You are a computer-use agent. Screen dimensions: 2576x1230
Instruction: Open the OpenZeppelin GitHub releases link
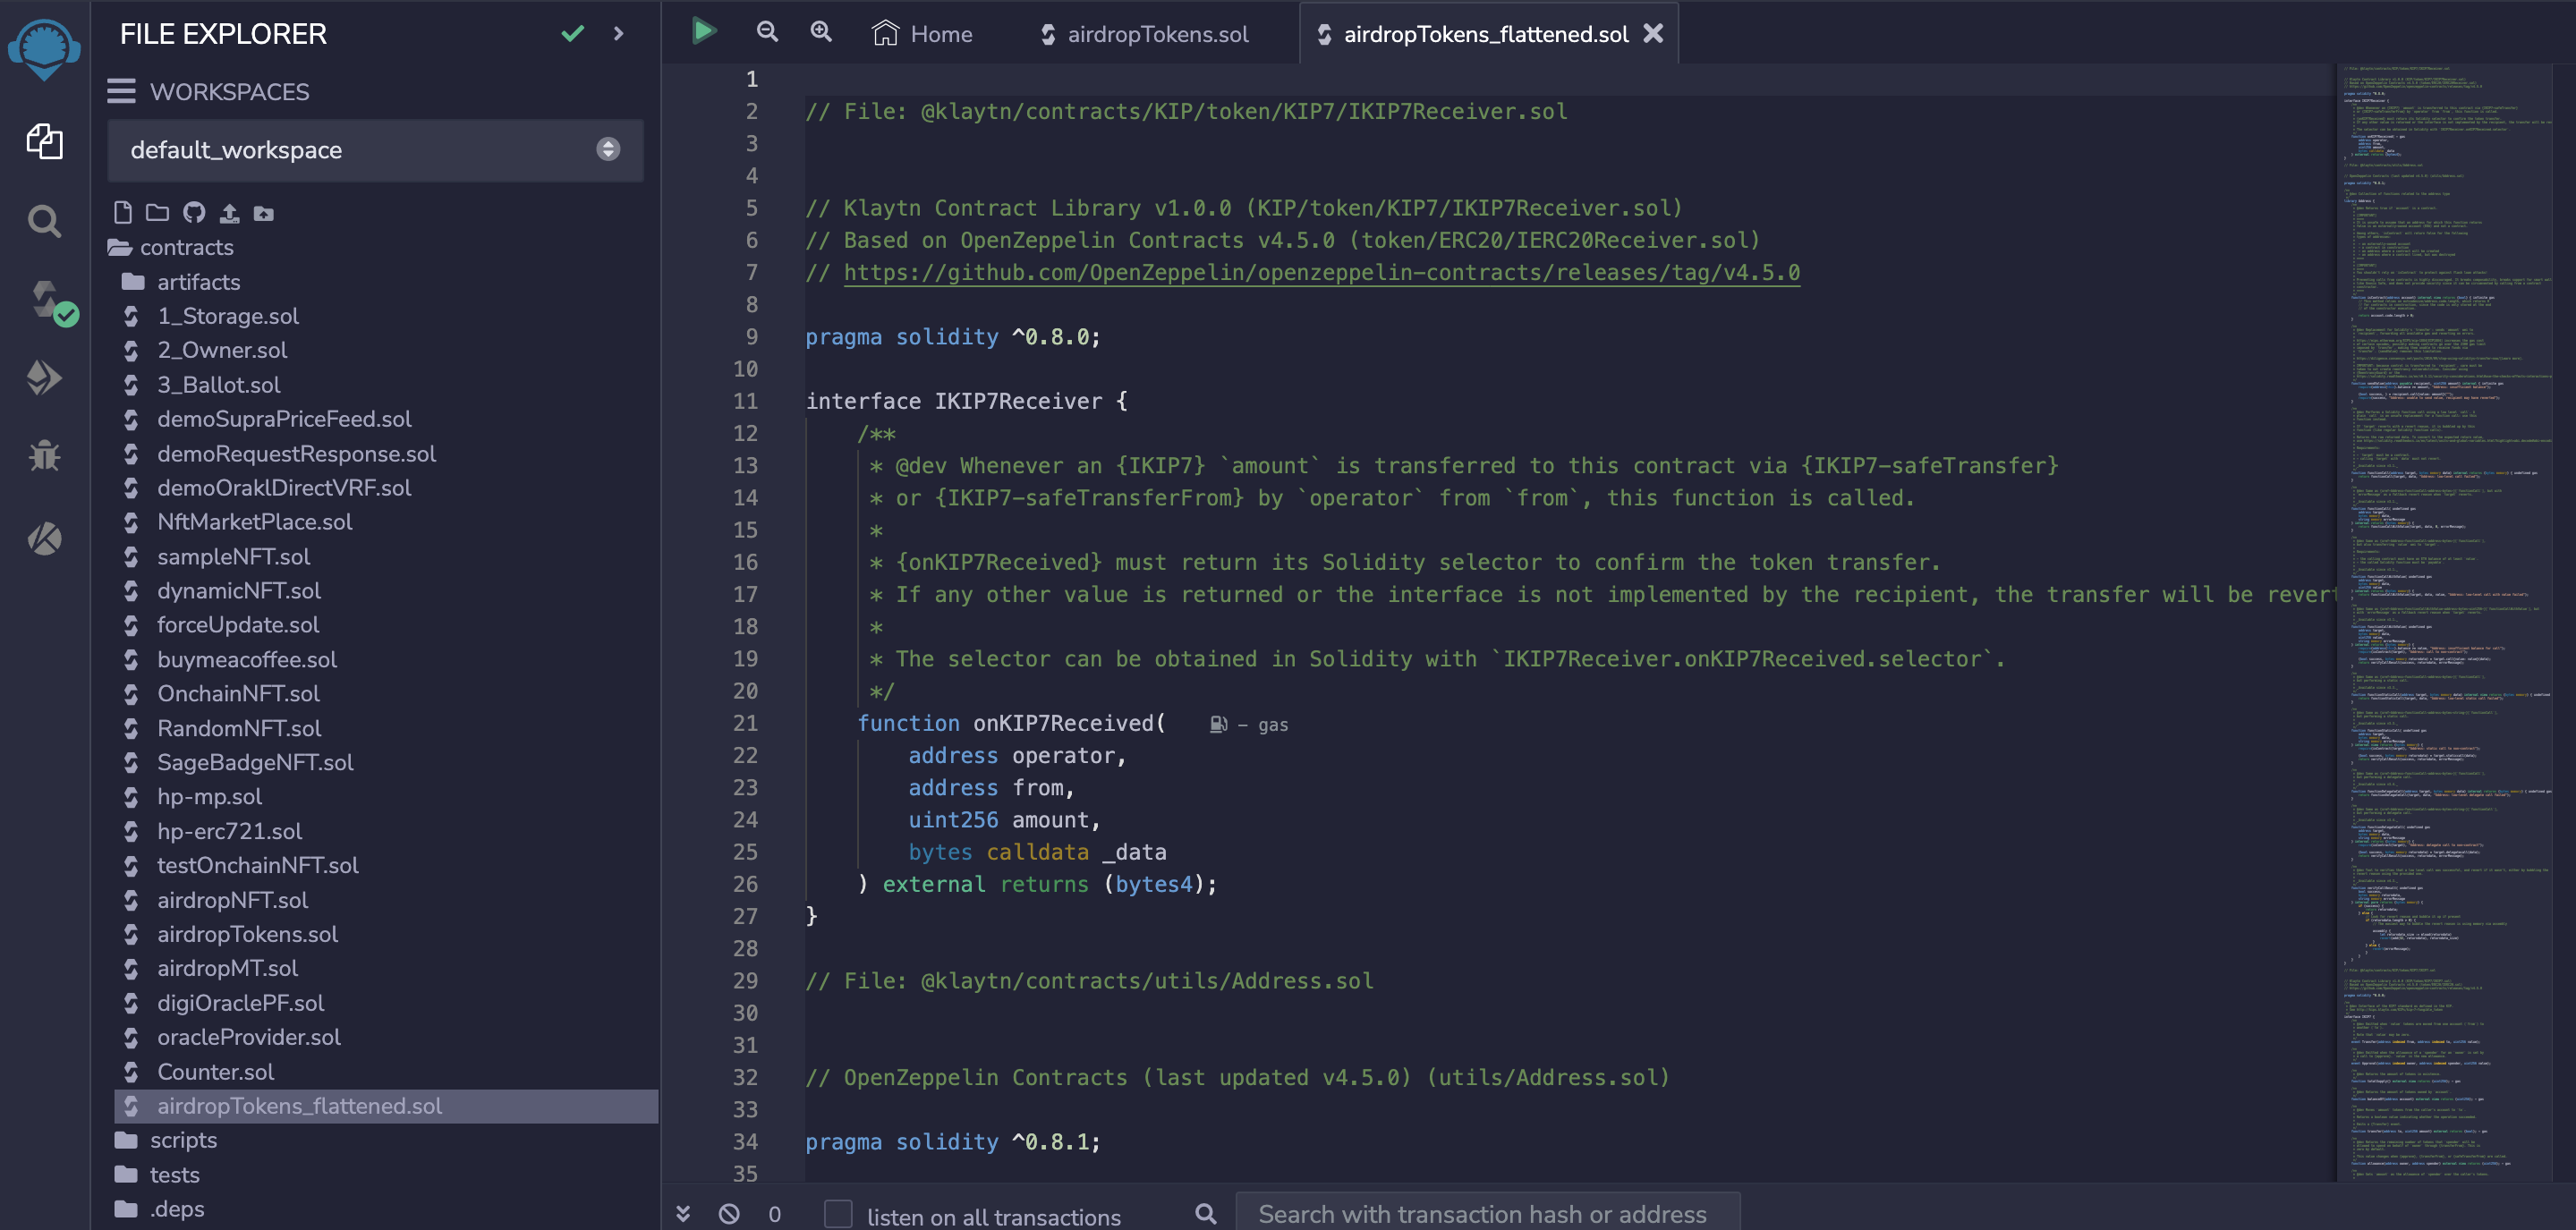[x=1320, y=273]
